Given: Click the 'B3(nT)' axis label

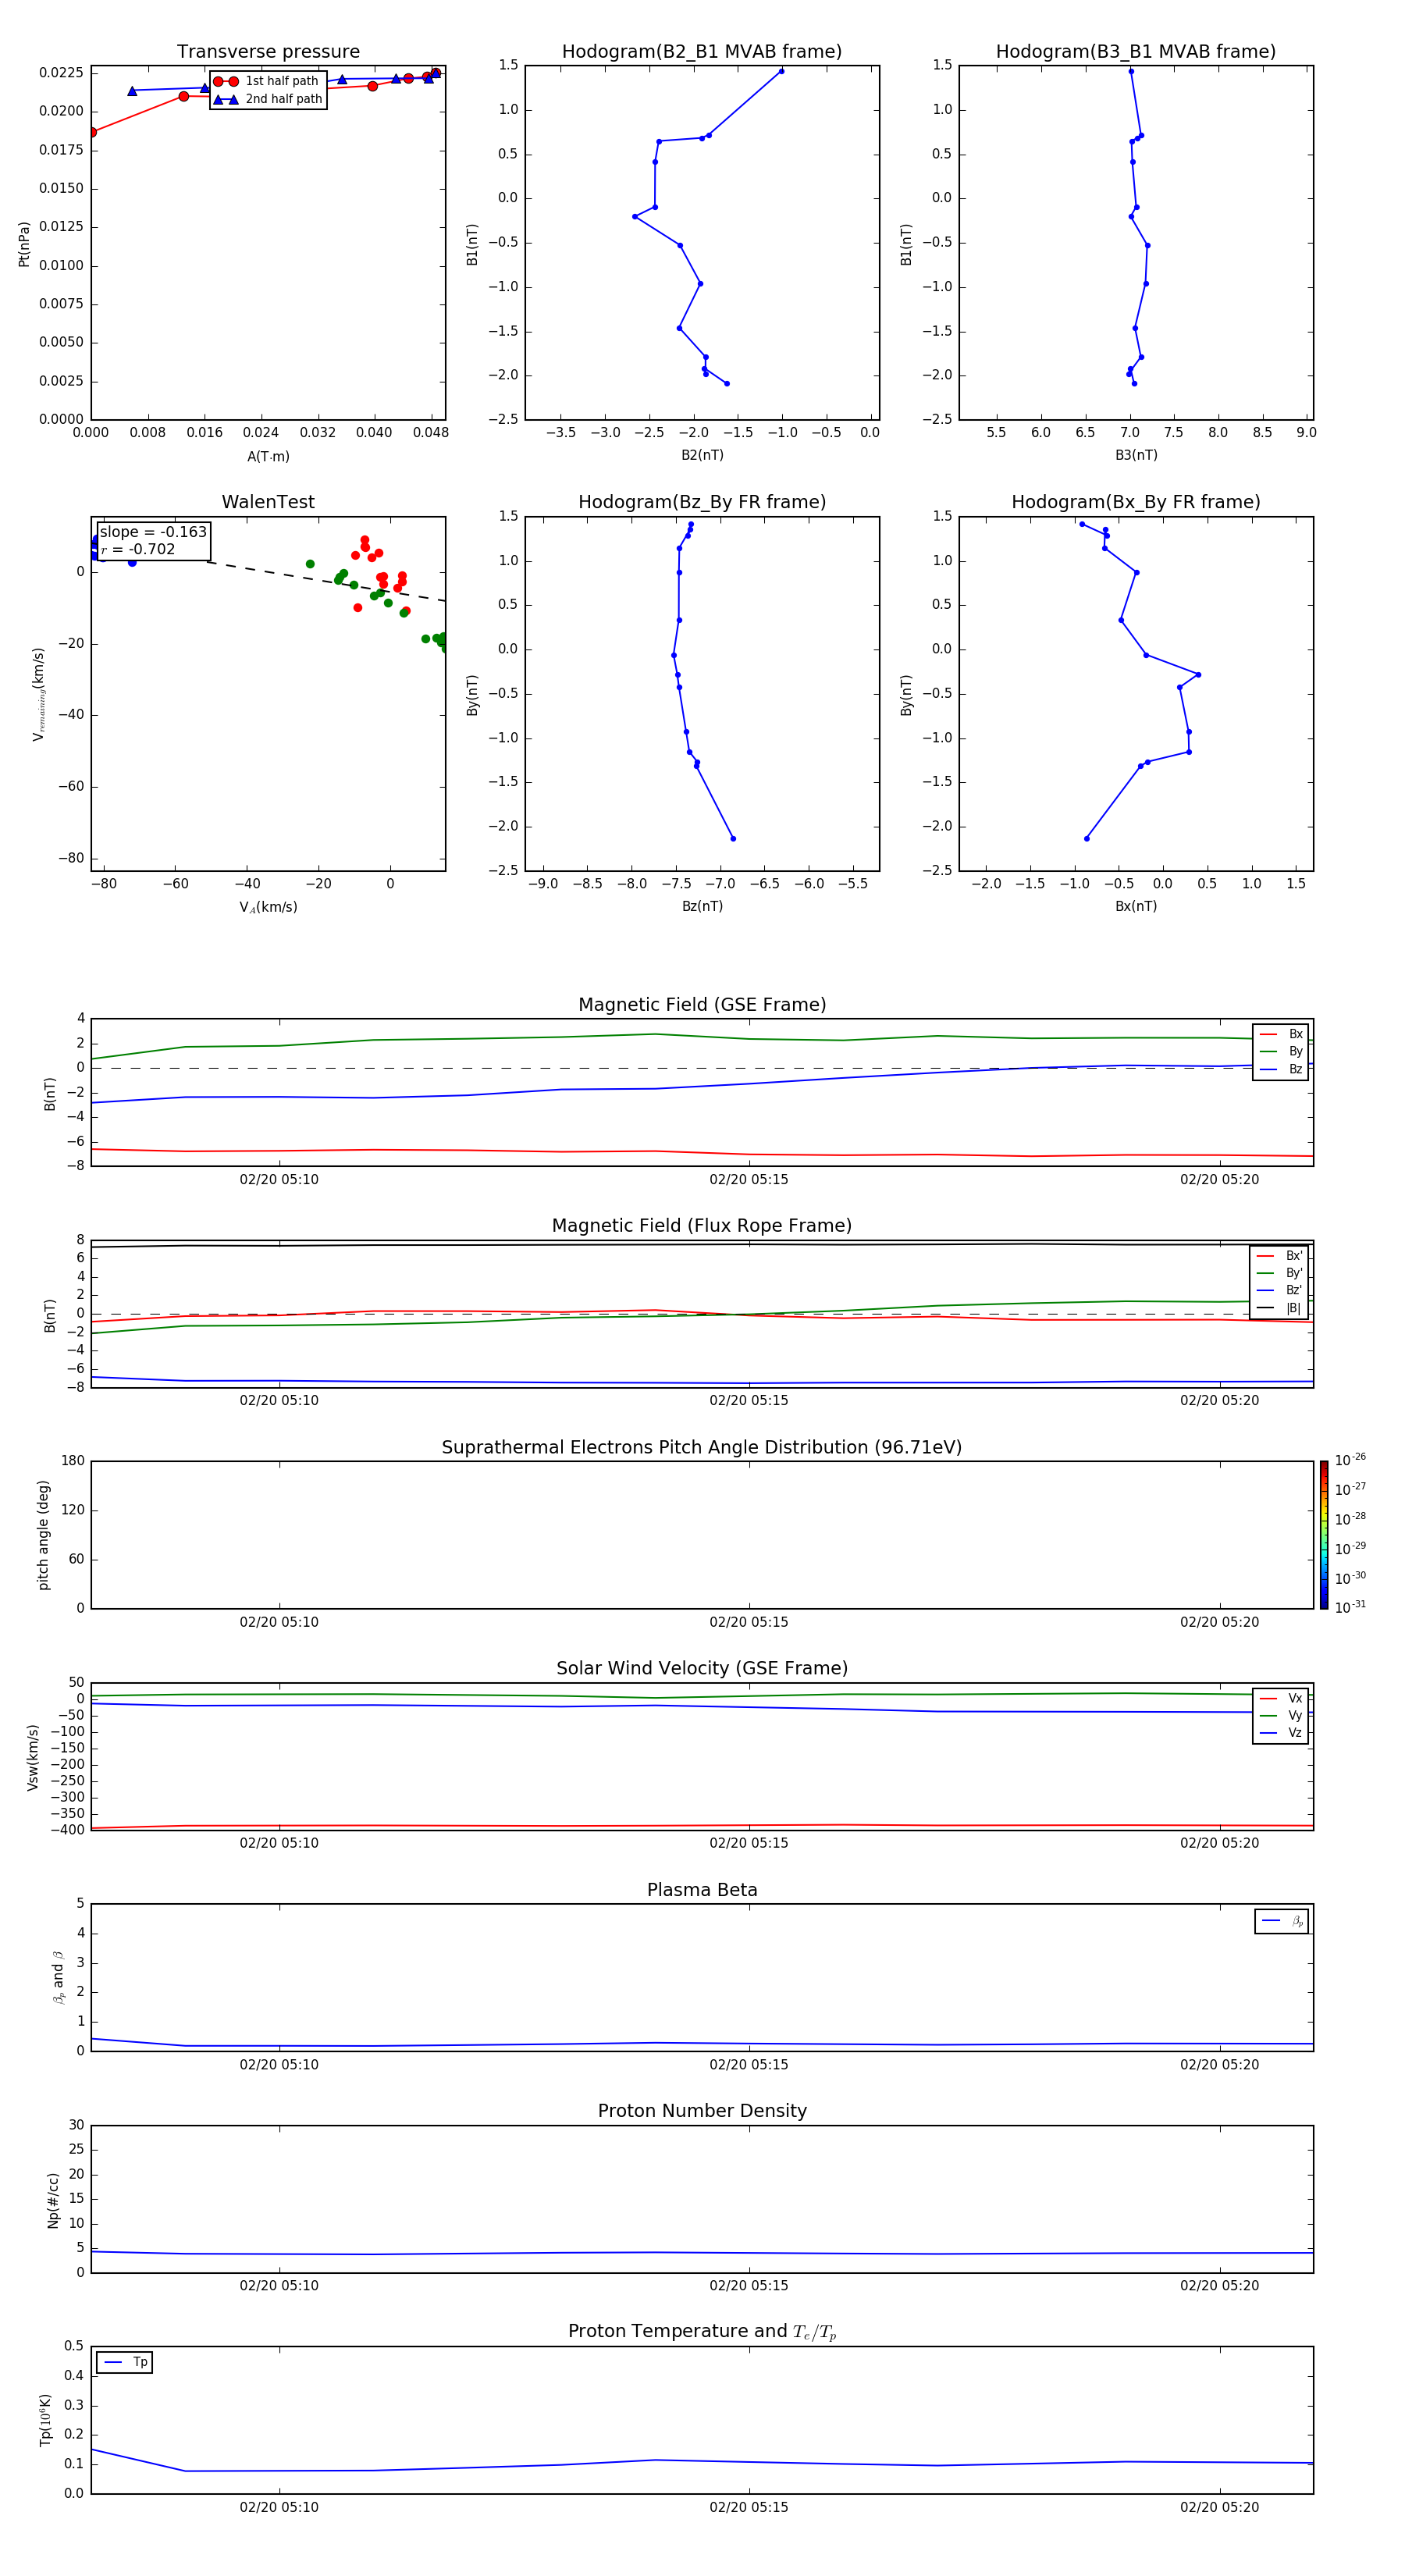Looking at the screenshot, I should pyautogui.click(x=1136, y=455).
